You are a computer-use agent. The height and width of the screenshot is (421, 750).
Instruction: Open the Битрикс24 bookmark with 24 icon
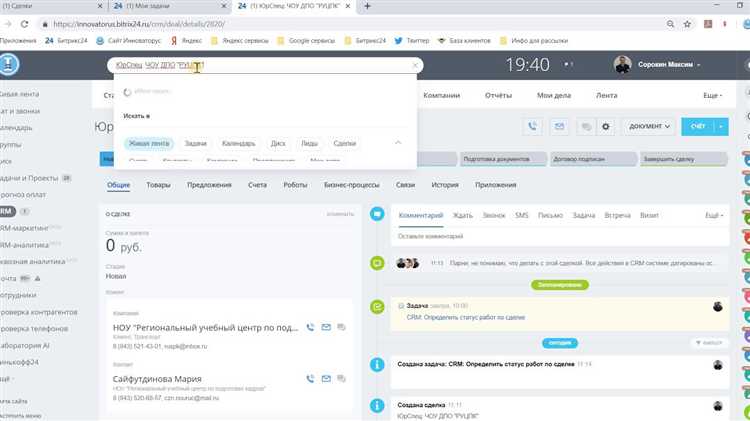66,41
